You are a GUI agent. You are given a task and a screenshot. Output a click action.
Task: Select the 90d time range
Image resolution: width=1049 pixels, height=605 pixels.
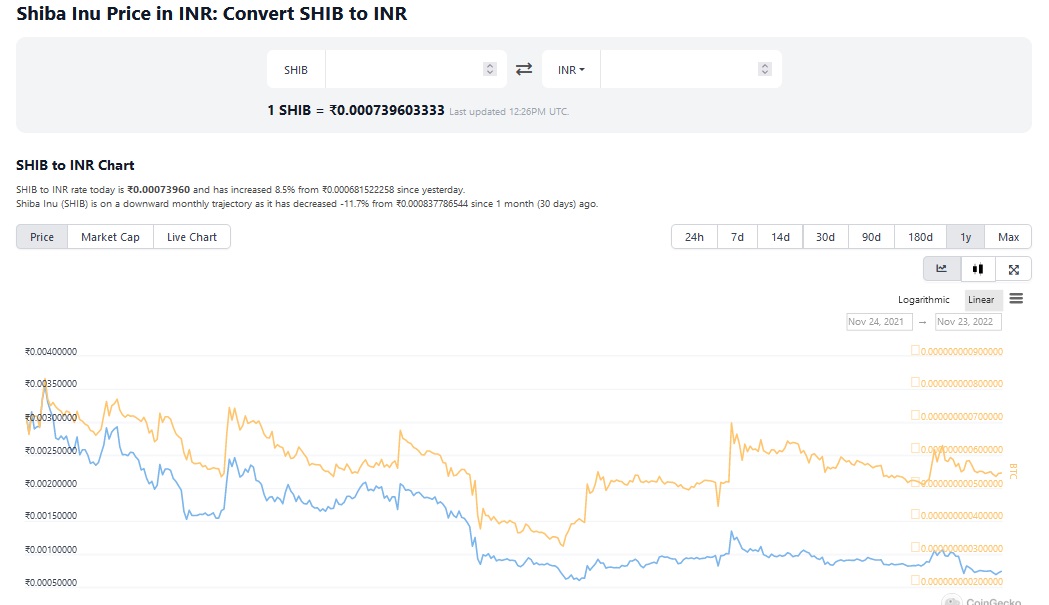coord(871,237)
